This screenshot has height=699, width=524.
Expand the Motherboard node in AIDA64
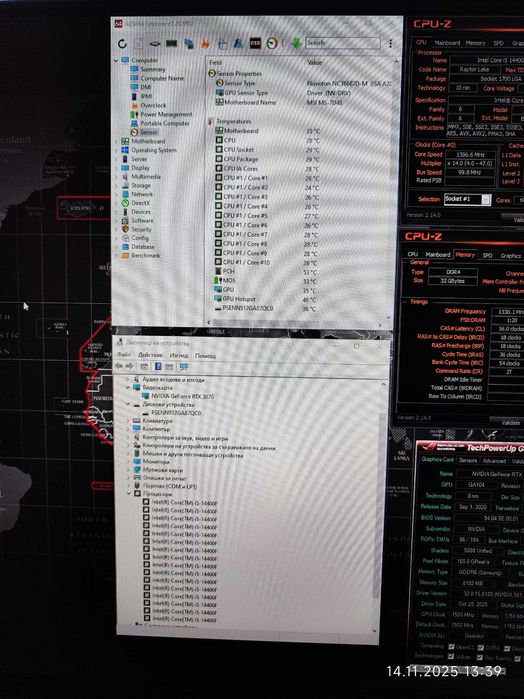(116, 141)
